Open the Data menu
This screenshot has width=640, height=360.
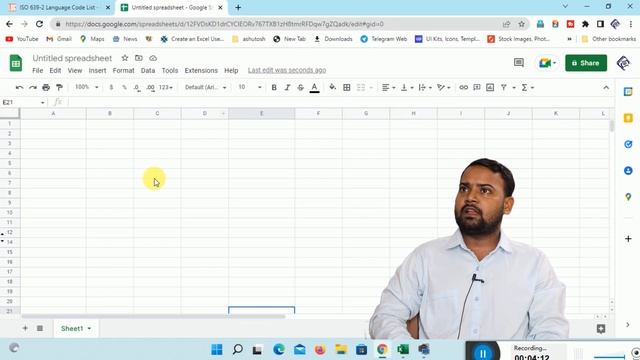pyautogui.click(x=148, y=71)
